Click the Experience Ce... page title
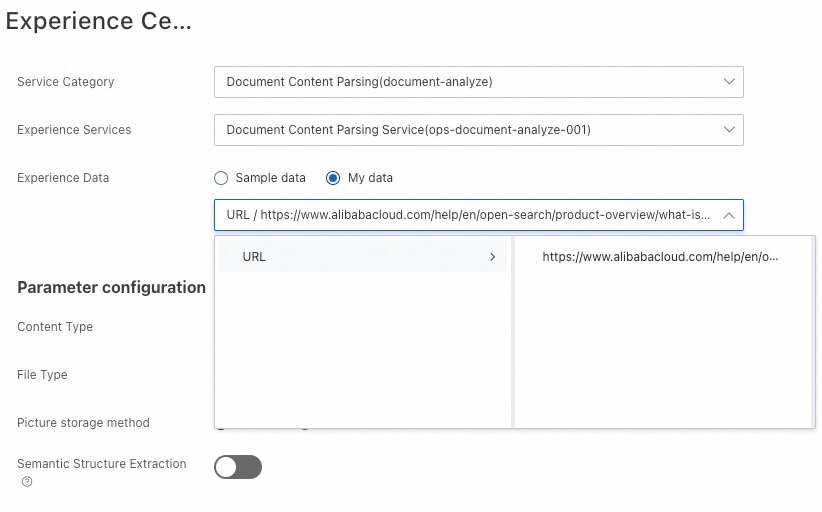 (x=98, y=21)
